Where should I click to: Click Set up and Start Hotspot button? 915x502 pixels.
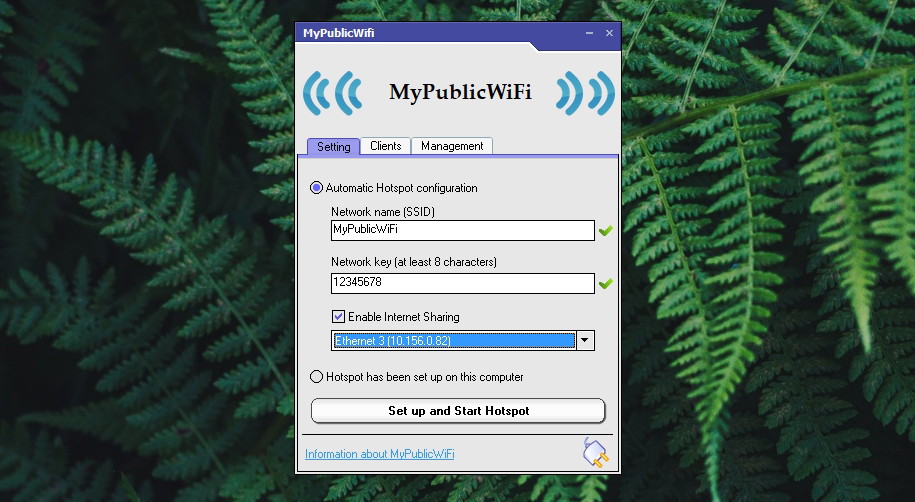[x=458, y=411]
